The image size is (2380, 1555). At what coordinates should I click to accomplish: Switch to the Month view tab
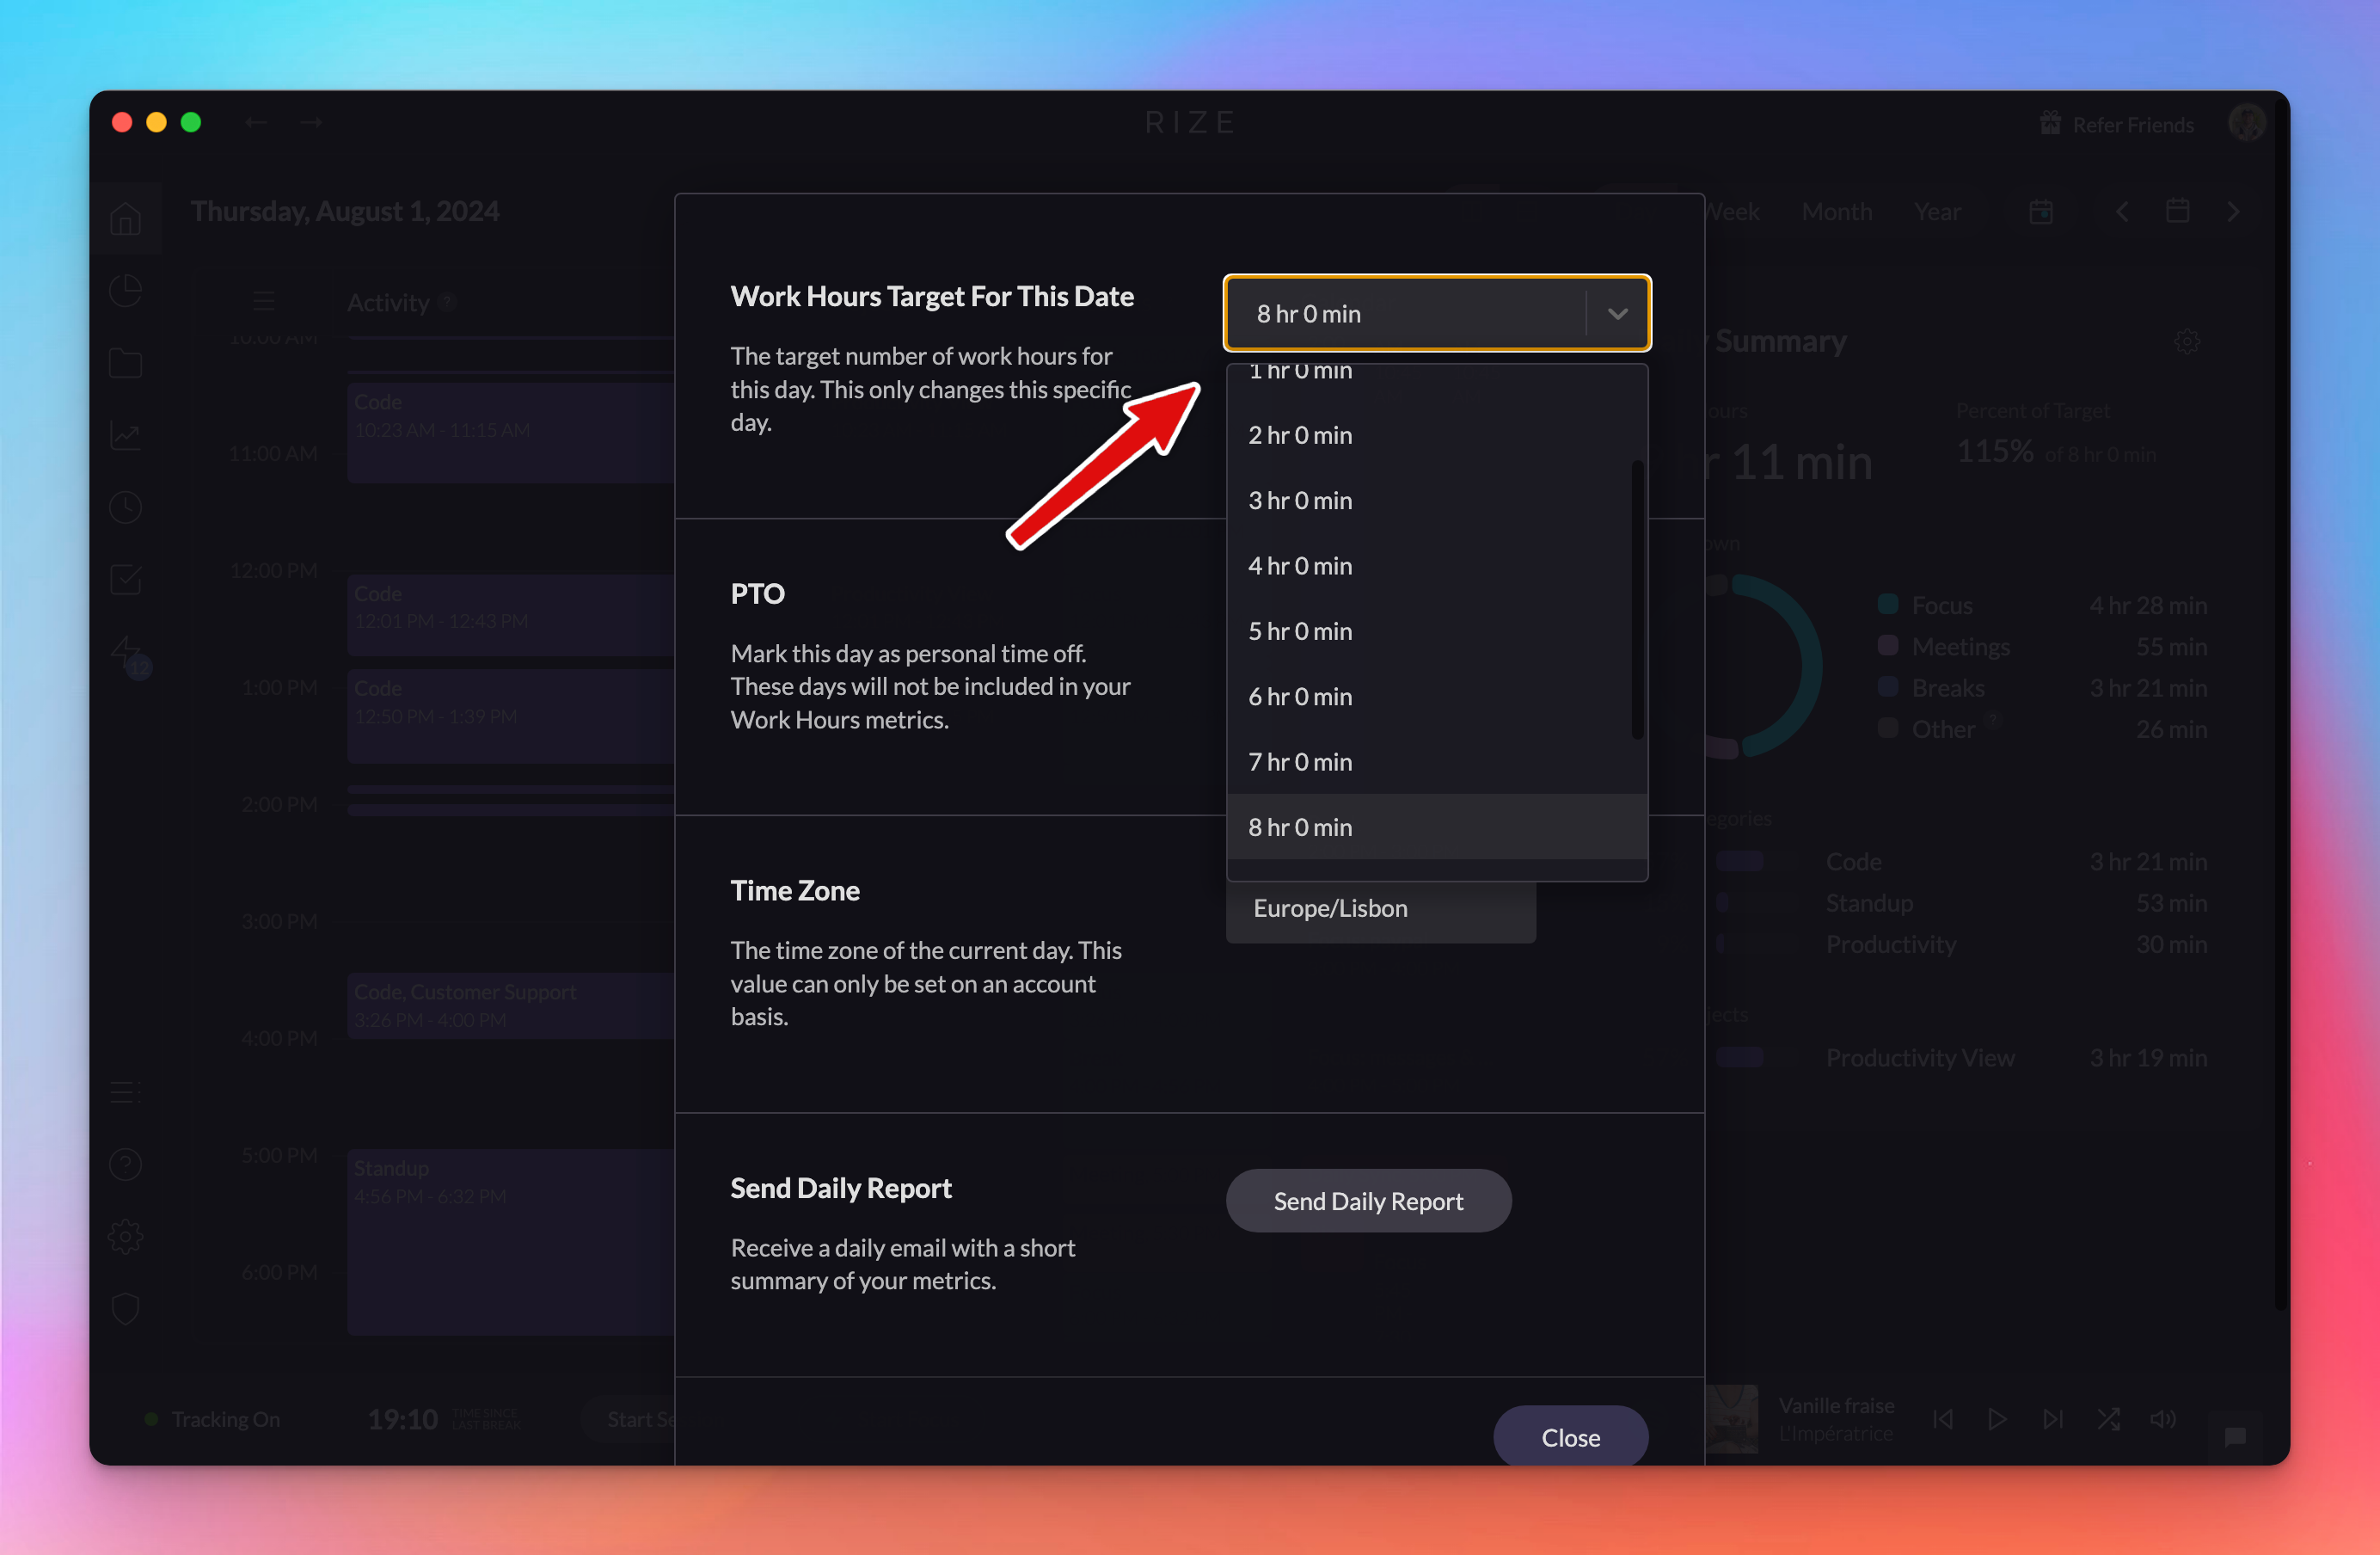[x=1837, y=212]
